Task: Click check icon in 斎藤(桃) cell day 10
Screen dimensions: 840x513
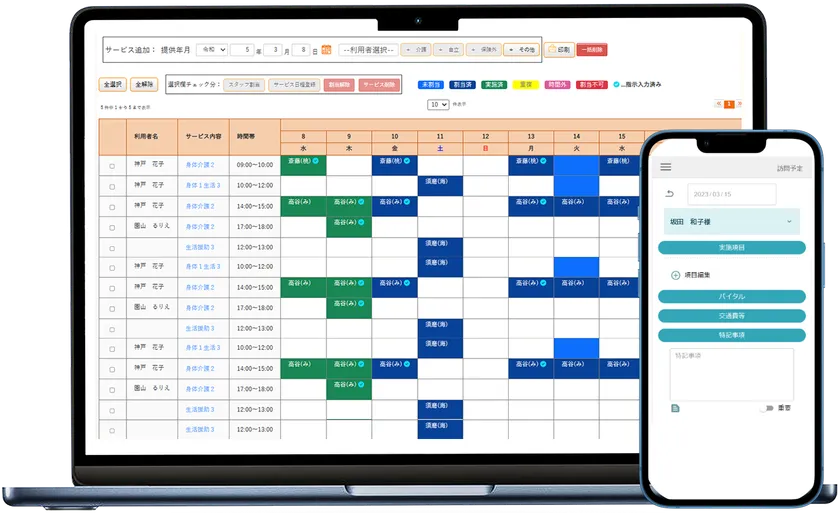Action: (407, 161)
